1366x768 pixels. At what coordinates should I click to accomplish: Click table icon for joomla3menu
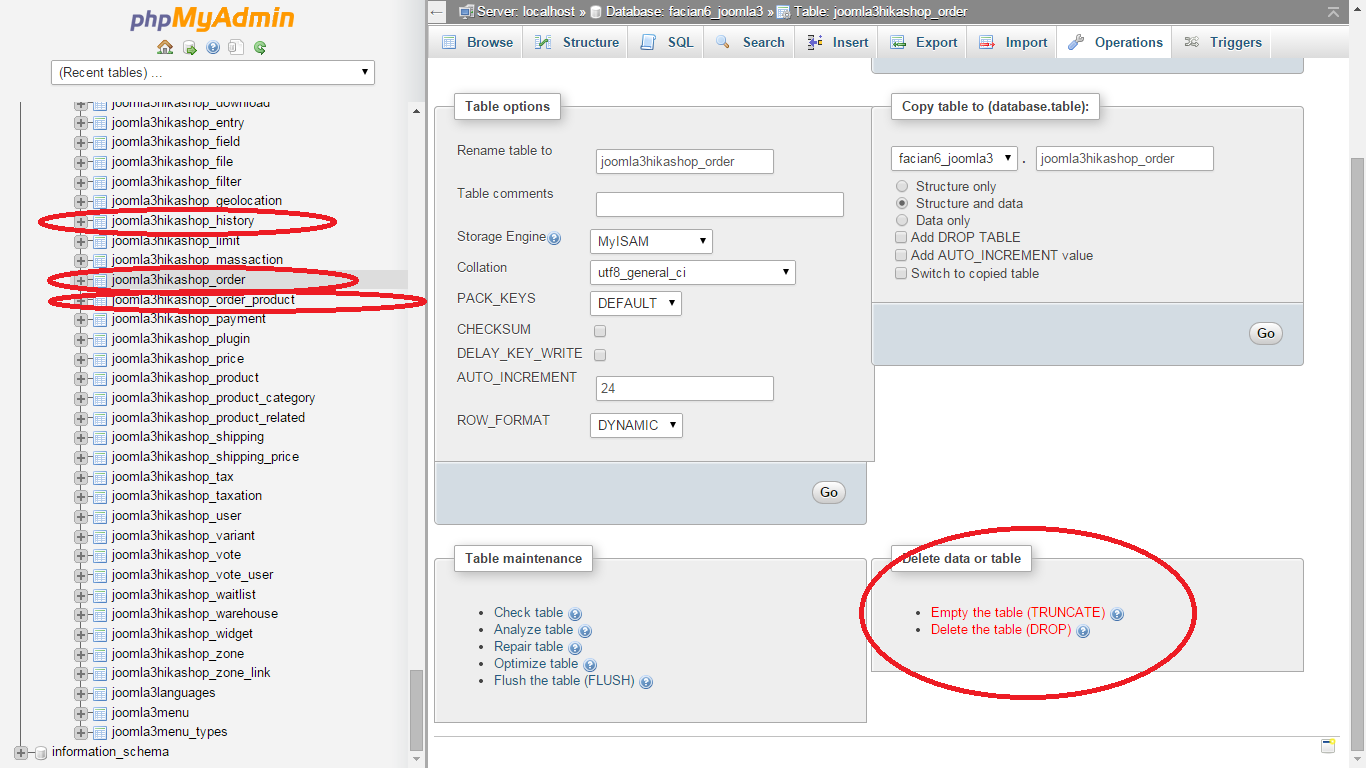[100, 713]
